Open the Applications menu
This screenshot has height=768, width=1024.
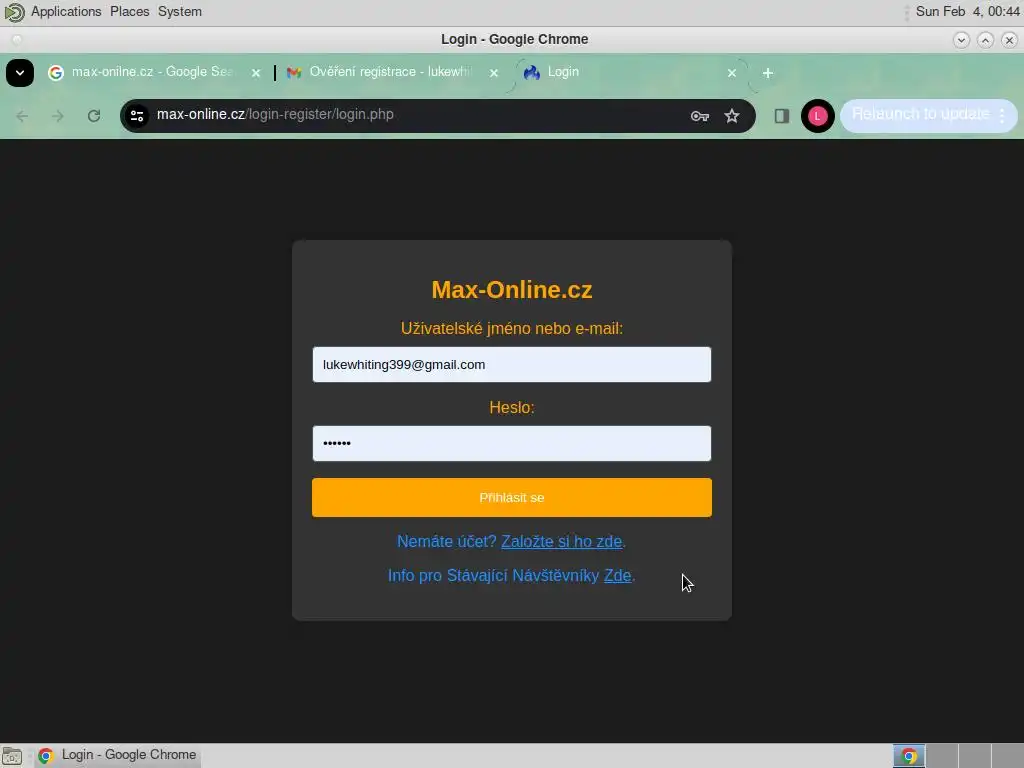(66, 12)
